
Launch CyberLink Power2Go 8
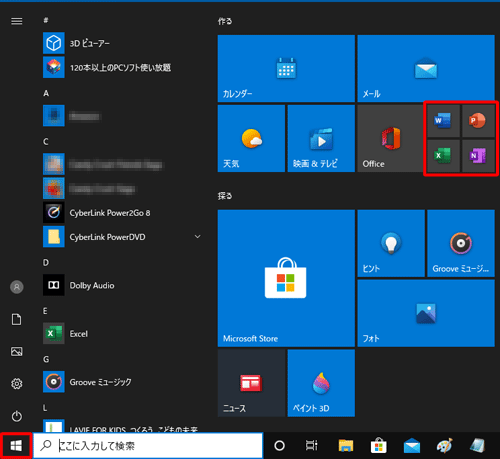(123, 213)
